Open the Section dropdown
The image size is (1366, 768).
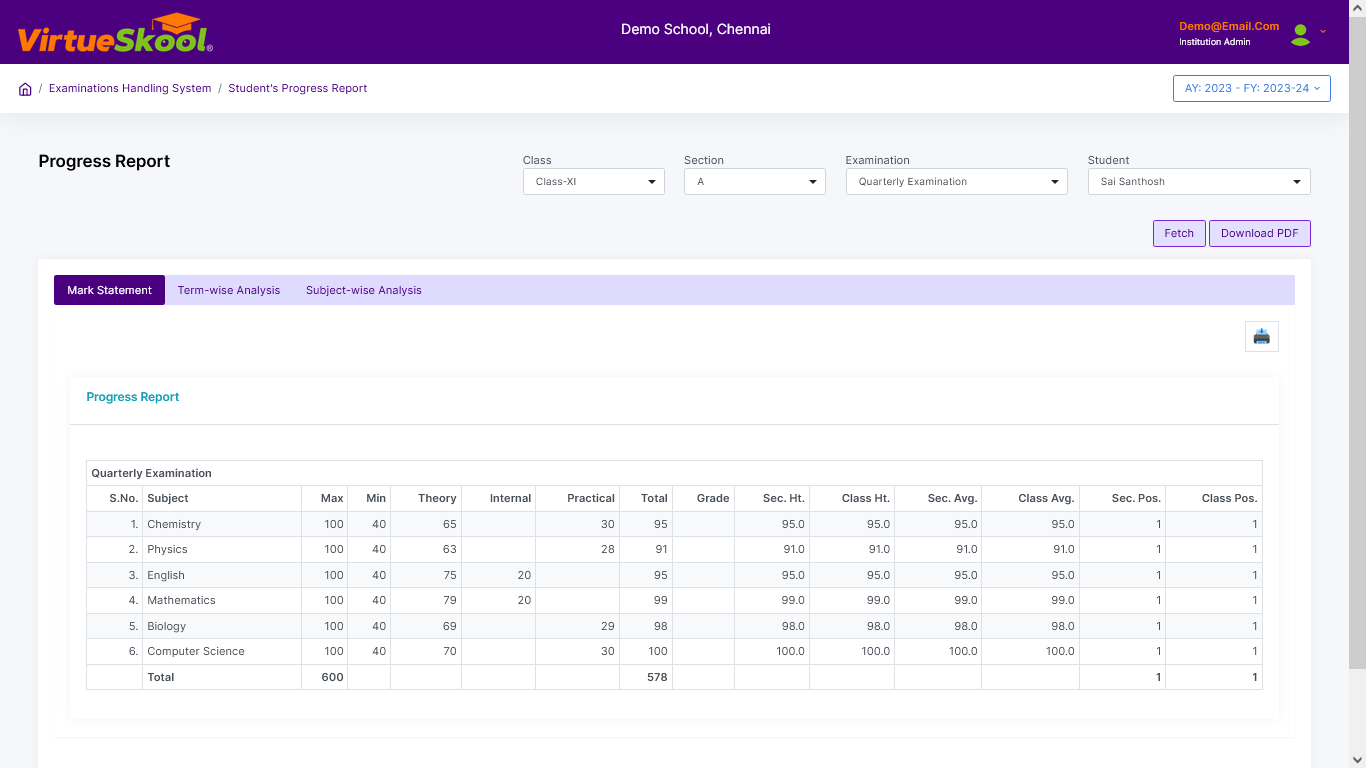click(x=755, y=181)
